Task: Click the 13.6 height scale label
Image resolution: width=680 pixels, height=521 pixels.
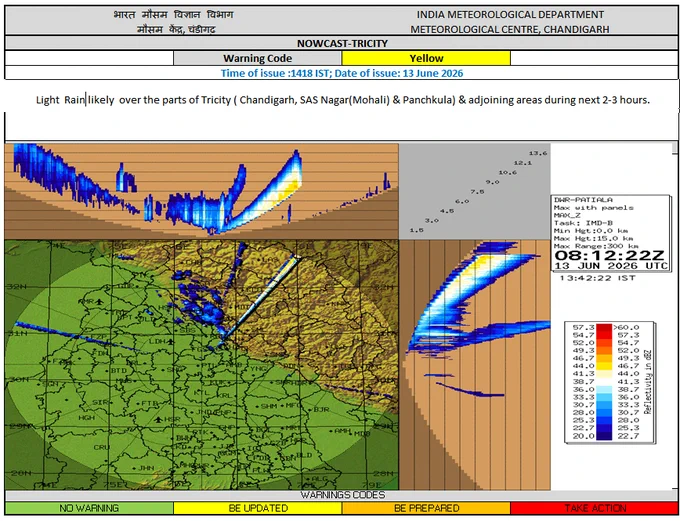Action: point(538,153)
